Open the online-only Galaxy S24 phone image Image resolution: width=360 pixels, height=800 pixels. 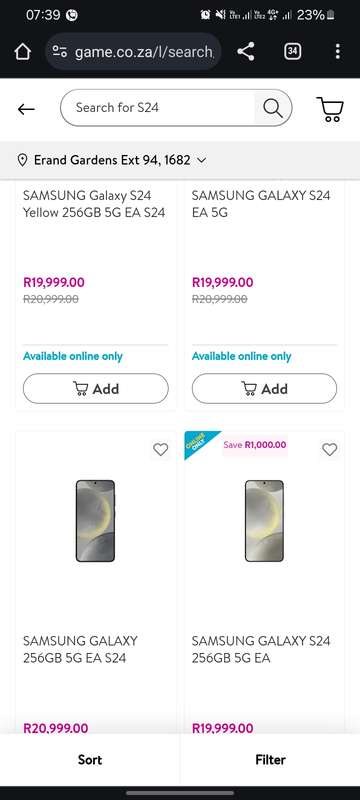click(264, 521)
